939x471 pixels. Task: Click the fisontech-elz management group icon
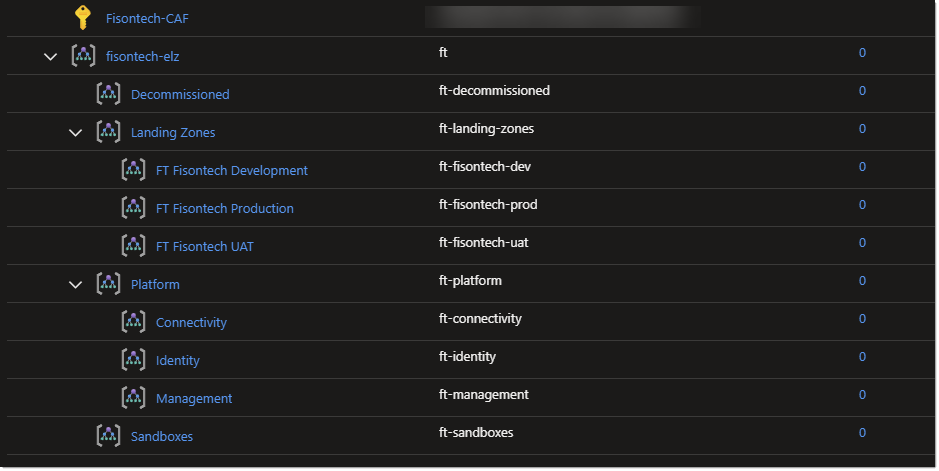point(83,56)
